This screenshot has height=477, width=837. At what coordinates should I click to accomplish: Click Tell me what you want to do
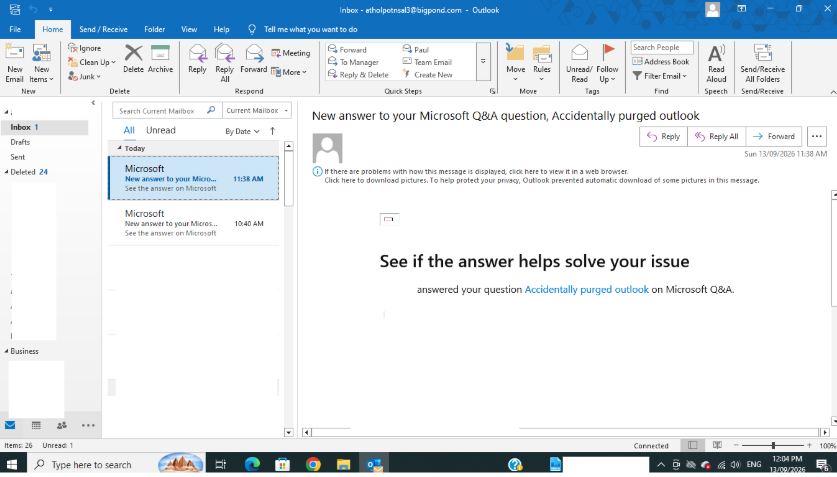click(x=310, y=29)
